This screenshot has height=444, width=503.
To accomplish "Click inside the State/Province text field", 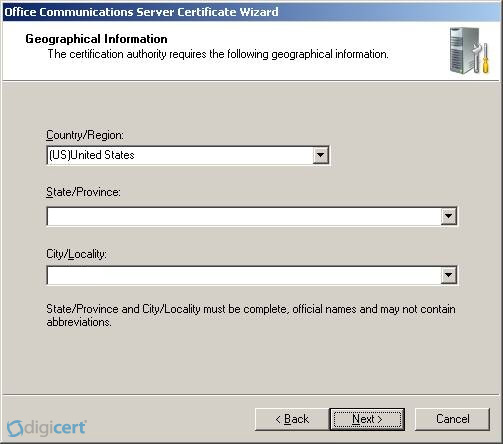I will [x=244, y=216].
